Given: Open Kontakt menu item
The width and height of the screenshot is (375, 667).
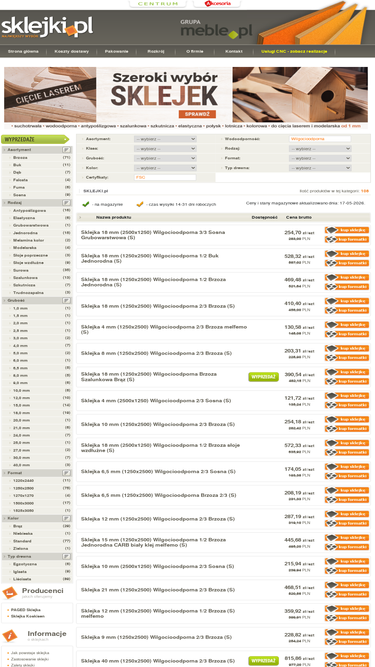Looking at the screenshot, I should (x=234, y=51).
